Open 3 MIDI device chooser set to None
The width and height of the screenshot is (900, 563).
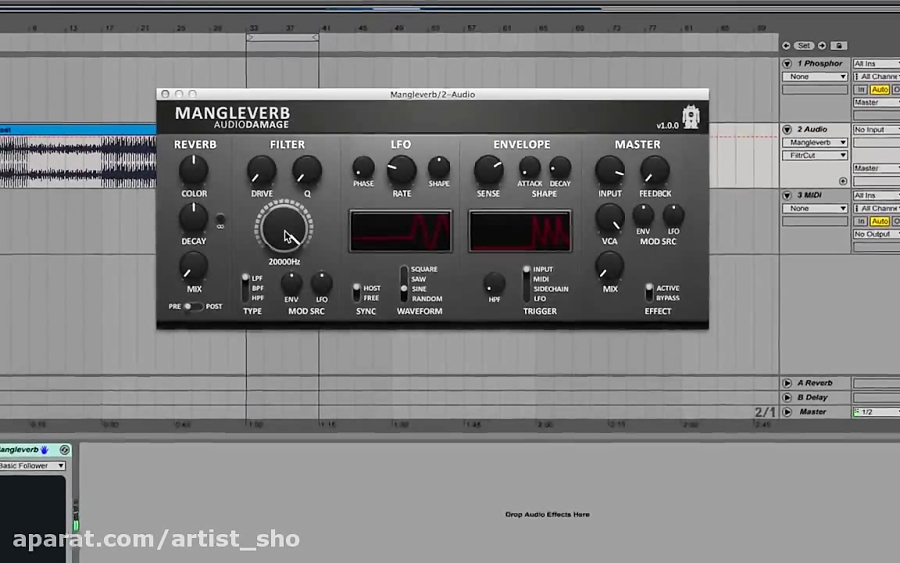coord(815,208)
